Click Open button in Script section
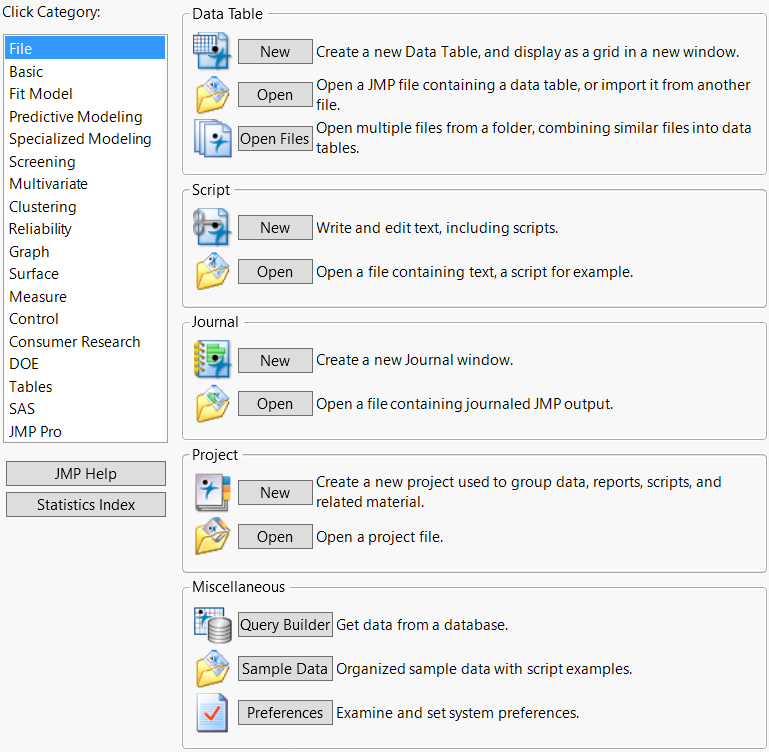Viewport: 769px width, 752px height. pyautogui.click(x=275, y=272)
